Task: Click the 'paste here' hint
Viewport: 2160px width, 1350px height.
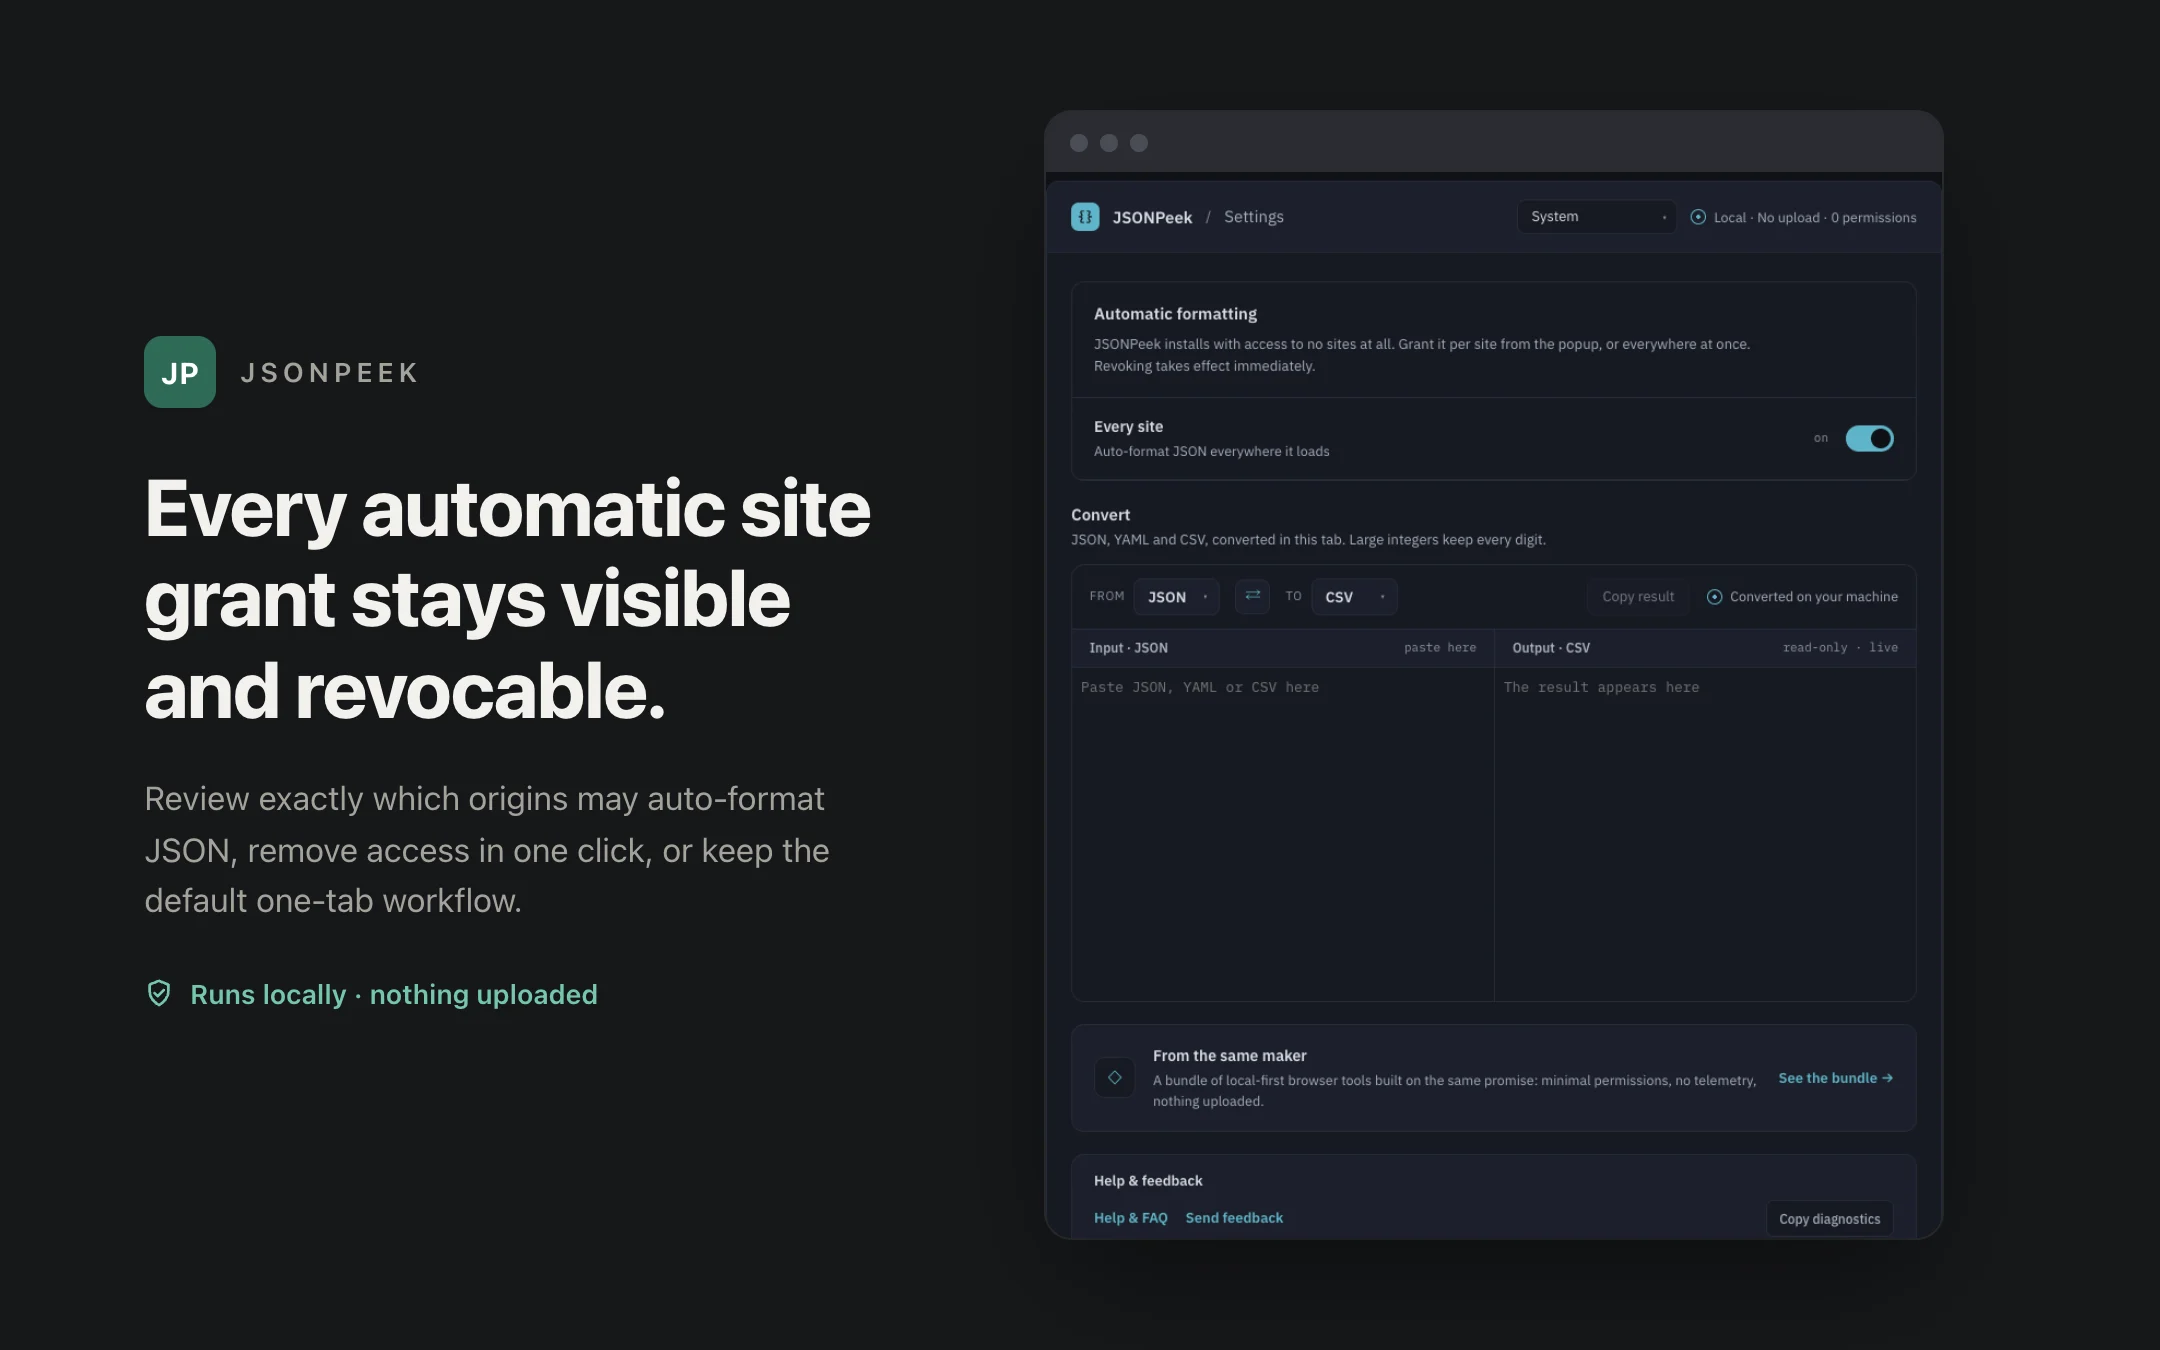Action: pos(1440,648)
